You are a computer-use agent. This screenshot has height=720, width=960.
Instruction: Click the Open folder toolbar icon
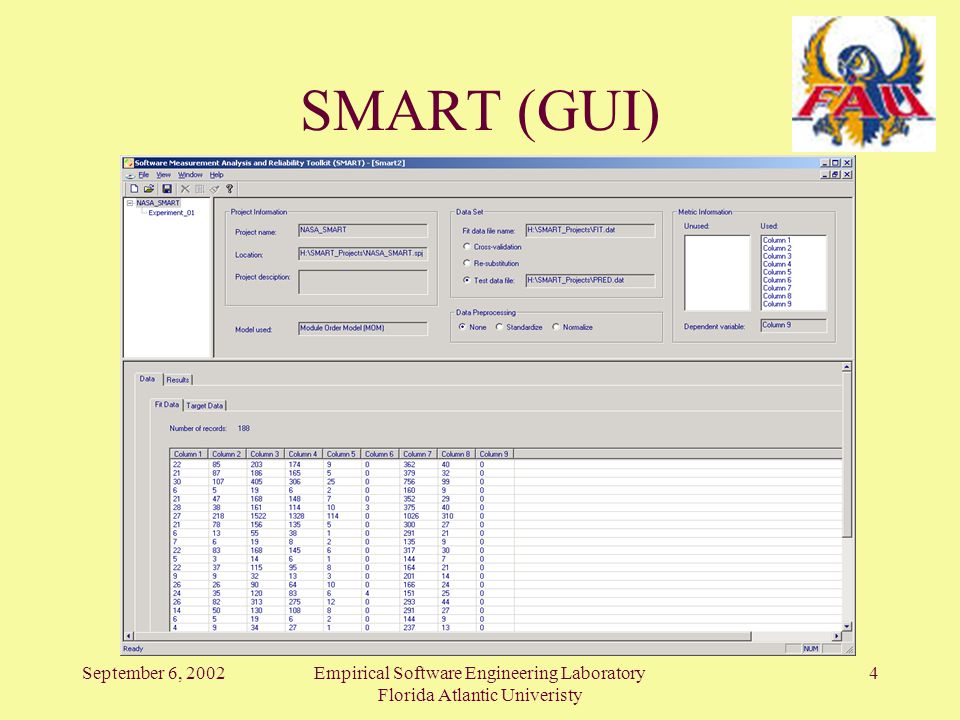(x=149, y=189)
